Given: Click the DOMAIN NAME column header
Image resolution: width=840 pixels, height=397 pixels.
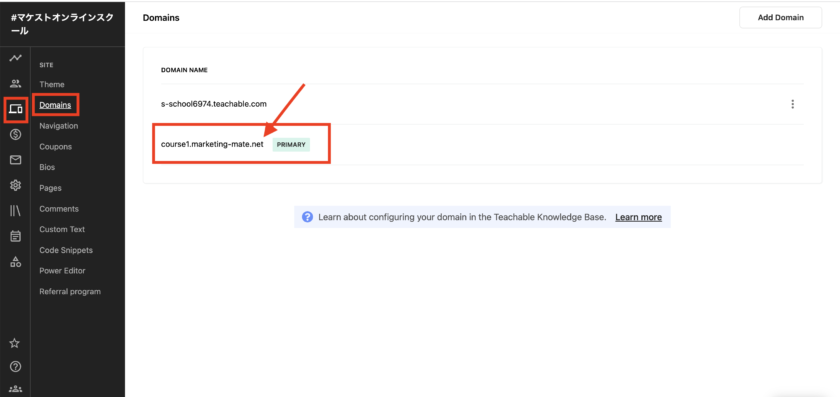Looking at the screenshot, I should click(184, 70).
